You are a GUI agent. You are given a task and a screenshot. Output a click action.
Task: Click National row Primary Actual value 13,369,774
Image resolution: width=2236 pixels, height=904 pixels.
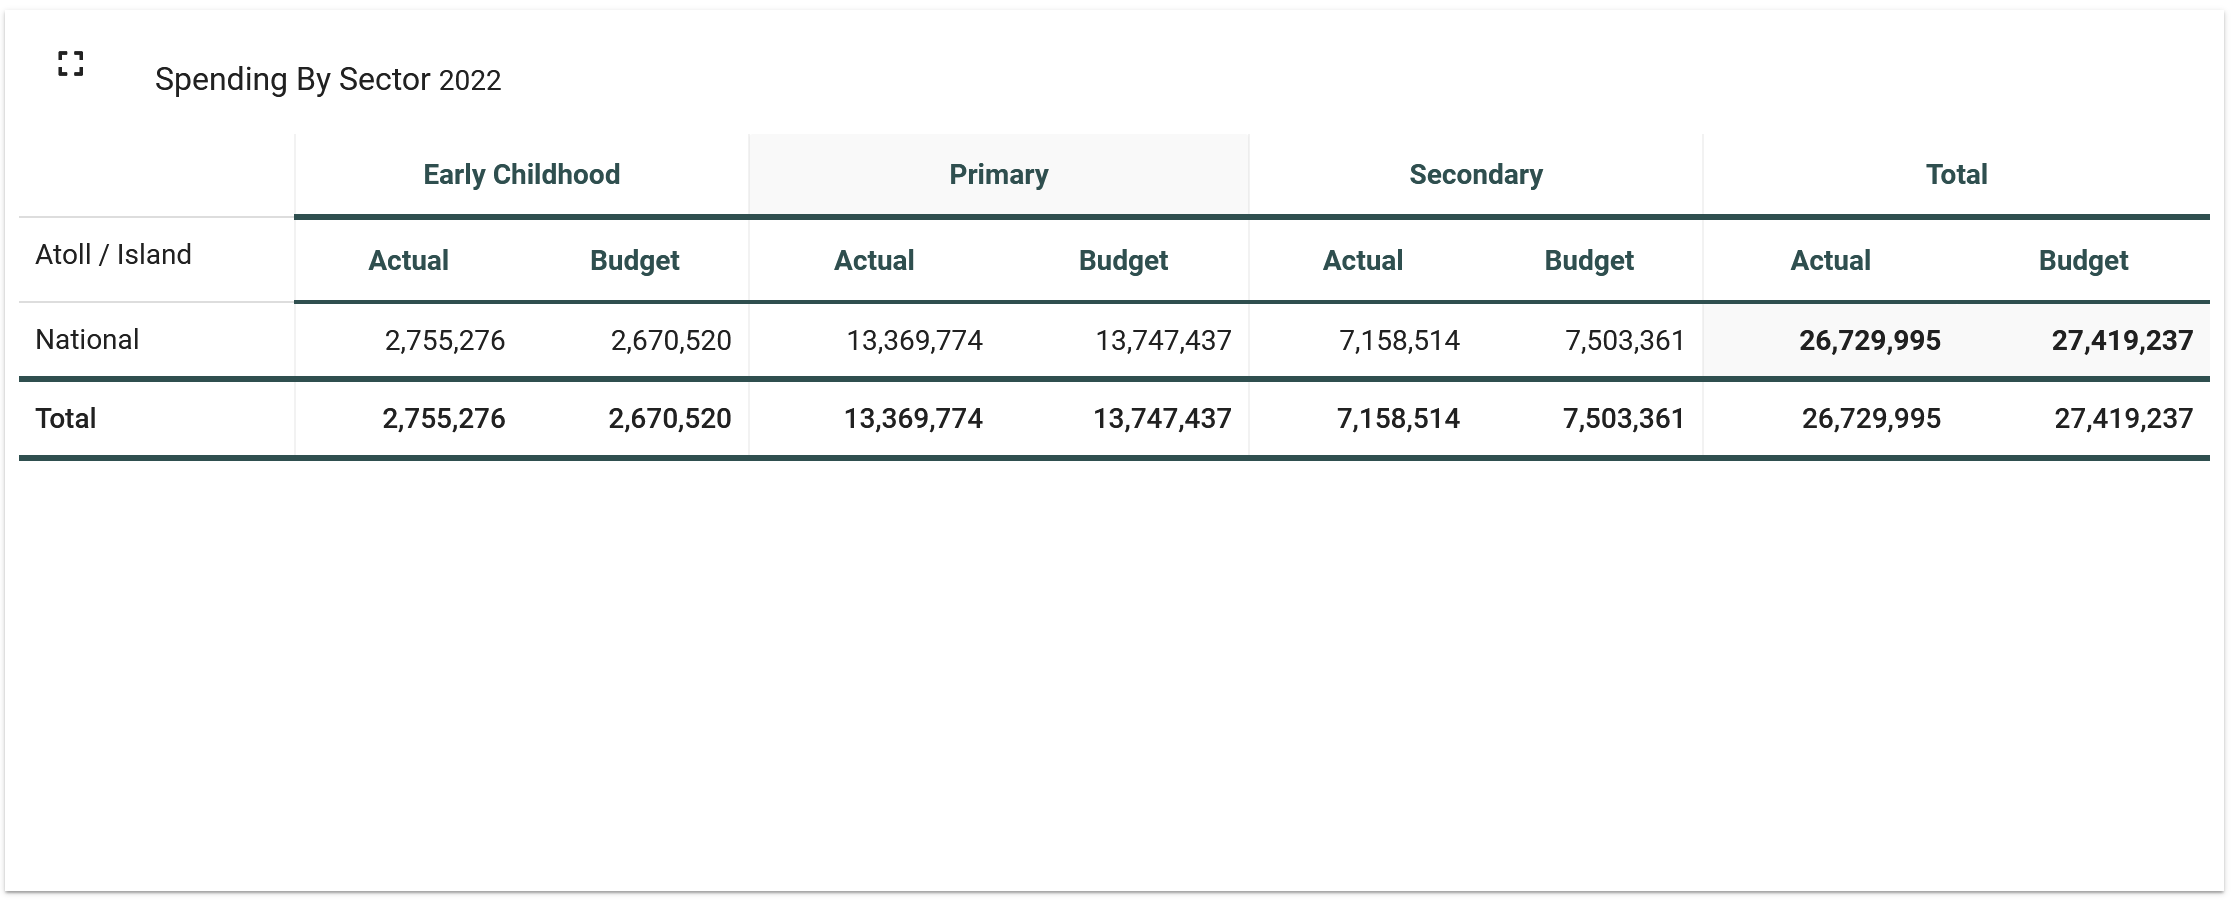[x=914, y=341]
